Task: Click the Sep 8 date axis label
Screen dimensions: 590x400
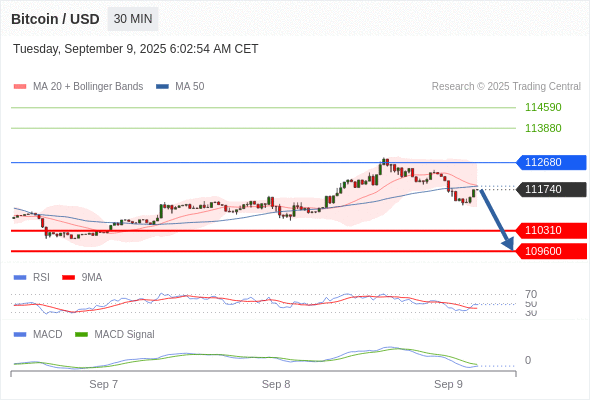Action: (276, 384)
